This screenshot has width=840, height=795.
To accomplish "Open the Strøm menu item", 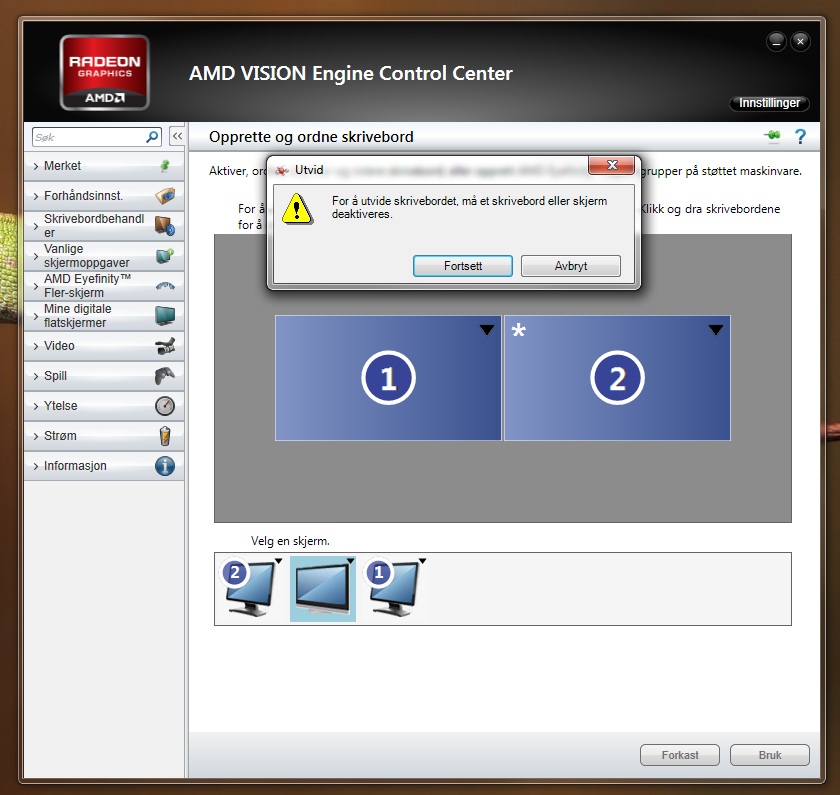I will 104,436.
